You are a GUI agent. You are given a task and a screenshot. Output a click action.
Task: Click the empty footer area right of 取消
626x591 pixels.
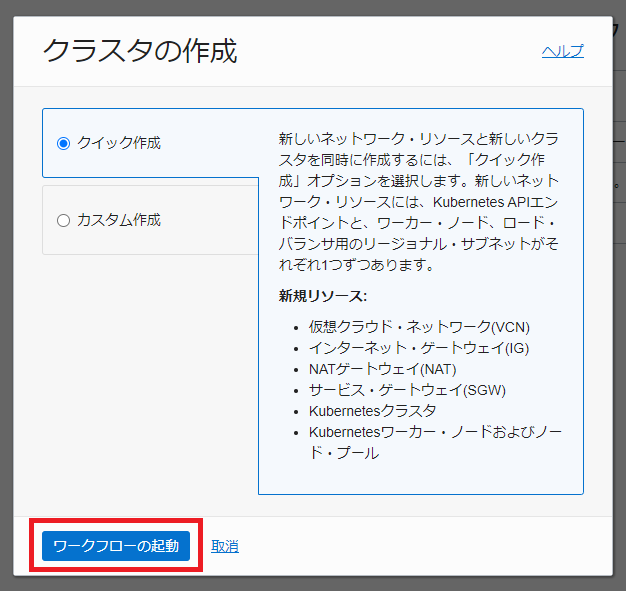(420, 546)
